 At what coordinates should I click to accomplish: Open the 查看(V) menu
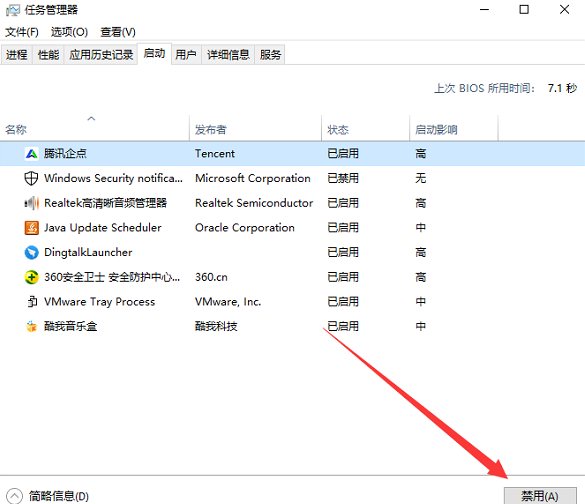point(118,32)
